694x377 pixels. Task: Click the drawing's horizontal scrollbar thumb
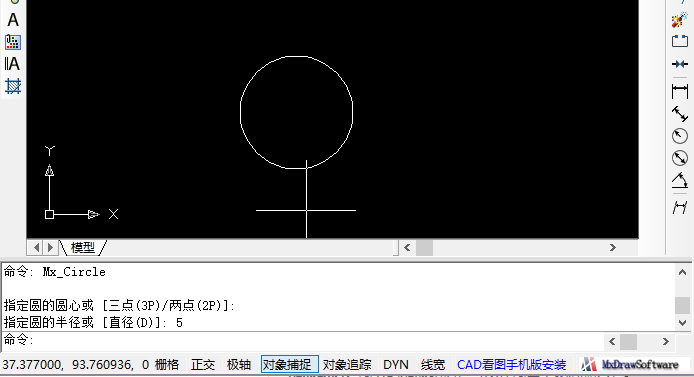pyautogui.click(x=424, y=247)
